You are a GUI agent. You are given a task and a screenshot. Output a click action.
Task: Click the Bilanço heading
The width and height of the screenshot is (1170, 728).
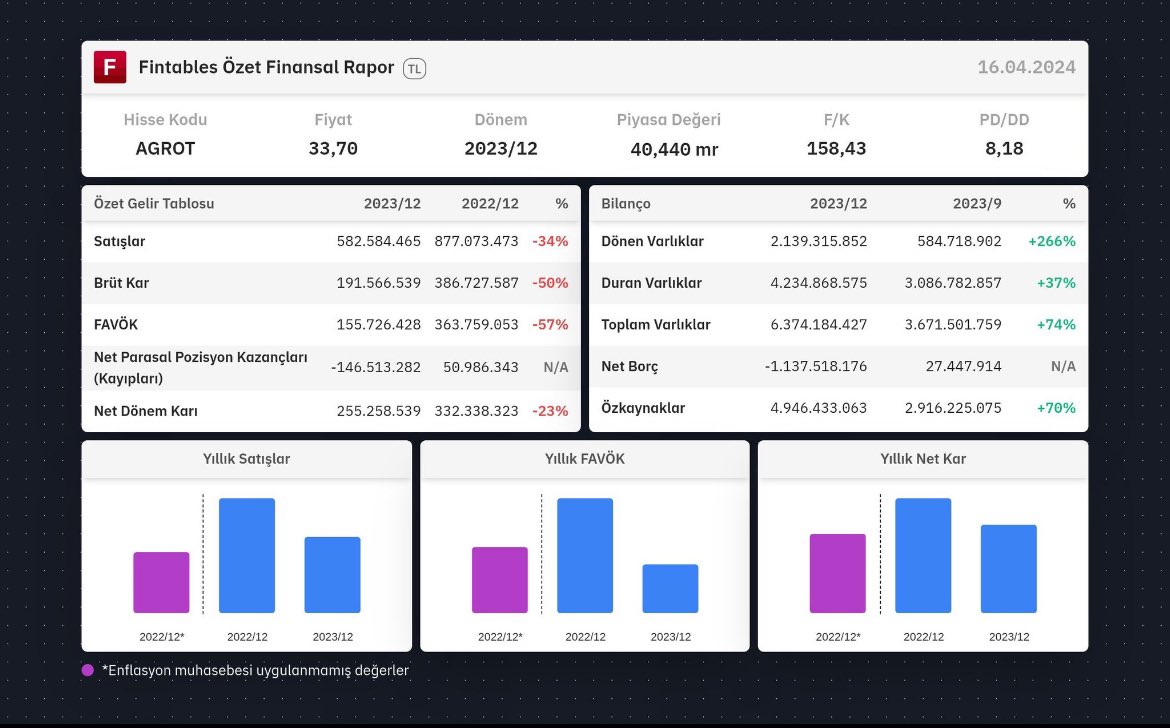626,204
